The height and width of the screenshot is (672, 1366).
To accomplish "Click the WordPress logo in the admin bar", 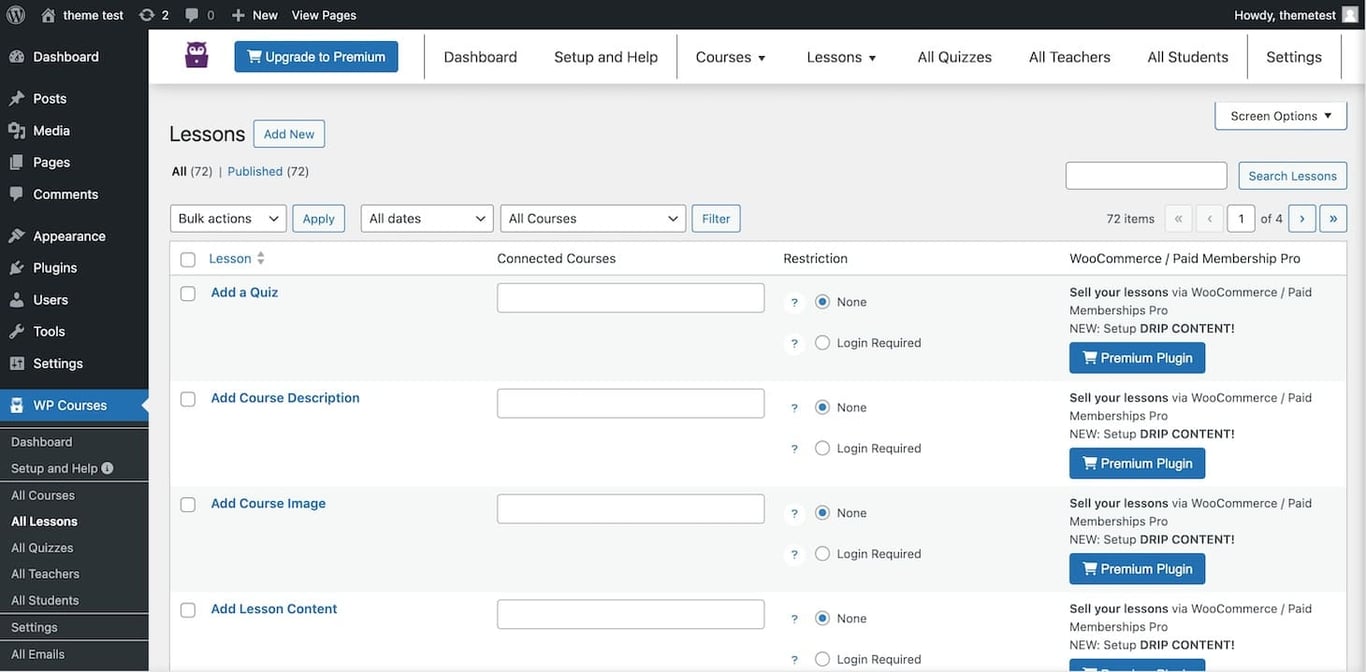I will [x=13, y=14].
